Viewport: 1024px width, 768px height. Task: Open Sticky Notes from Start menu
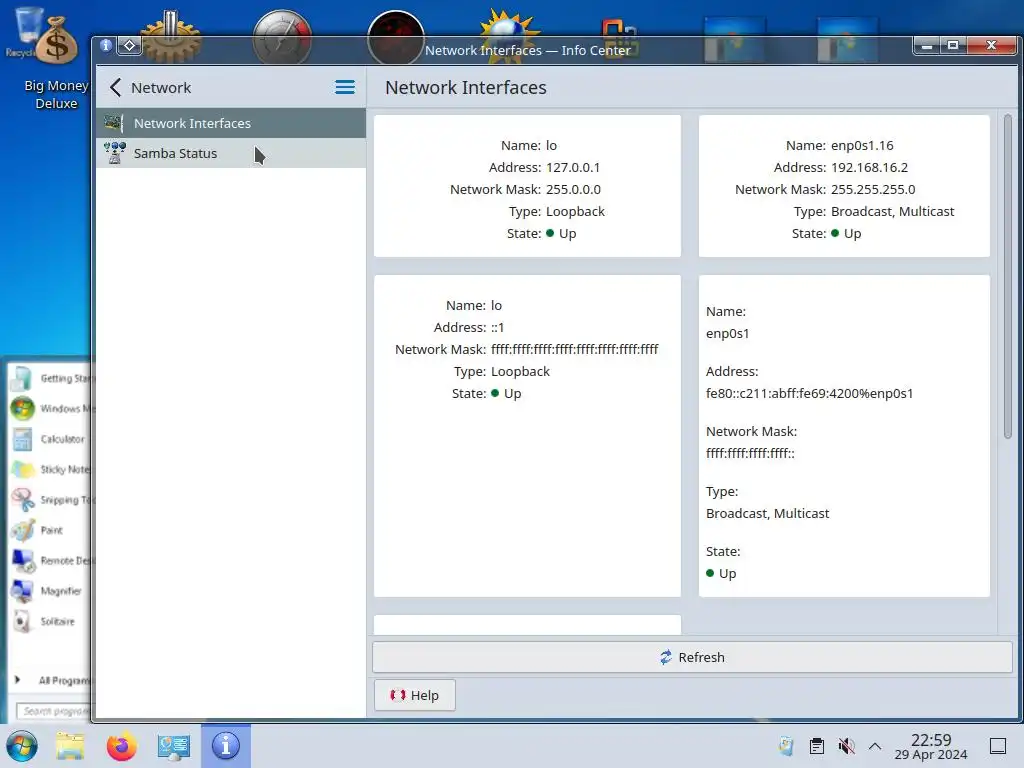[51, 470]
